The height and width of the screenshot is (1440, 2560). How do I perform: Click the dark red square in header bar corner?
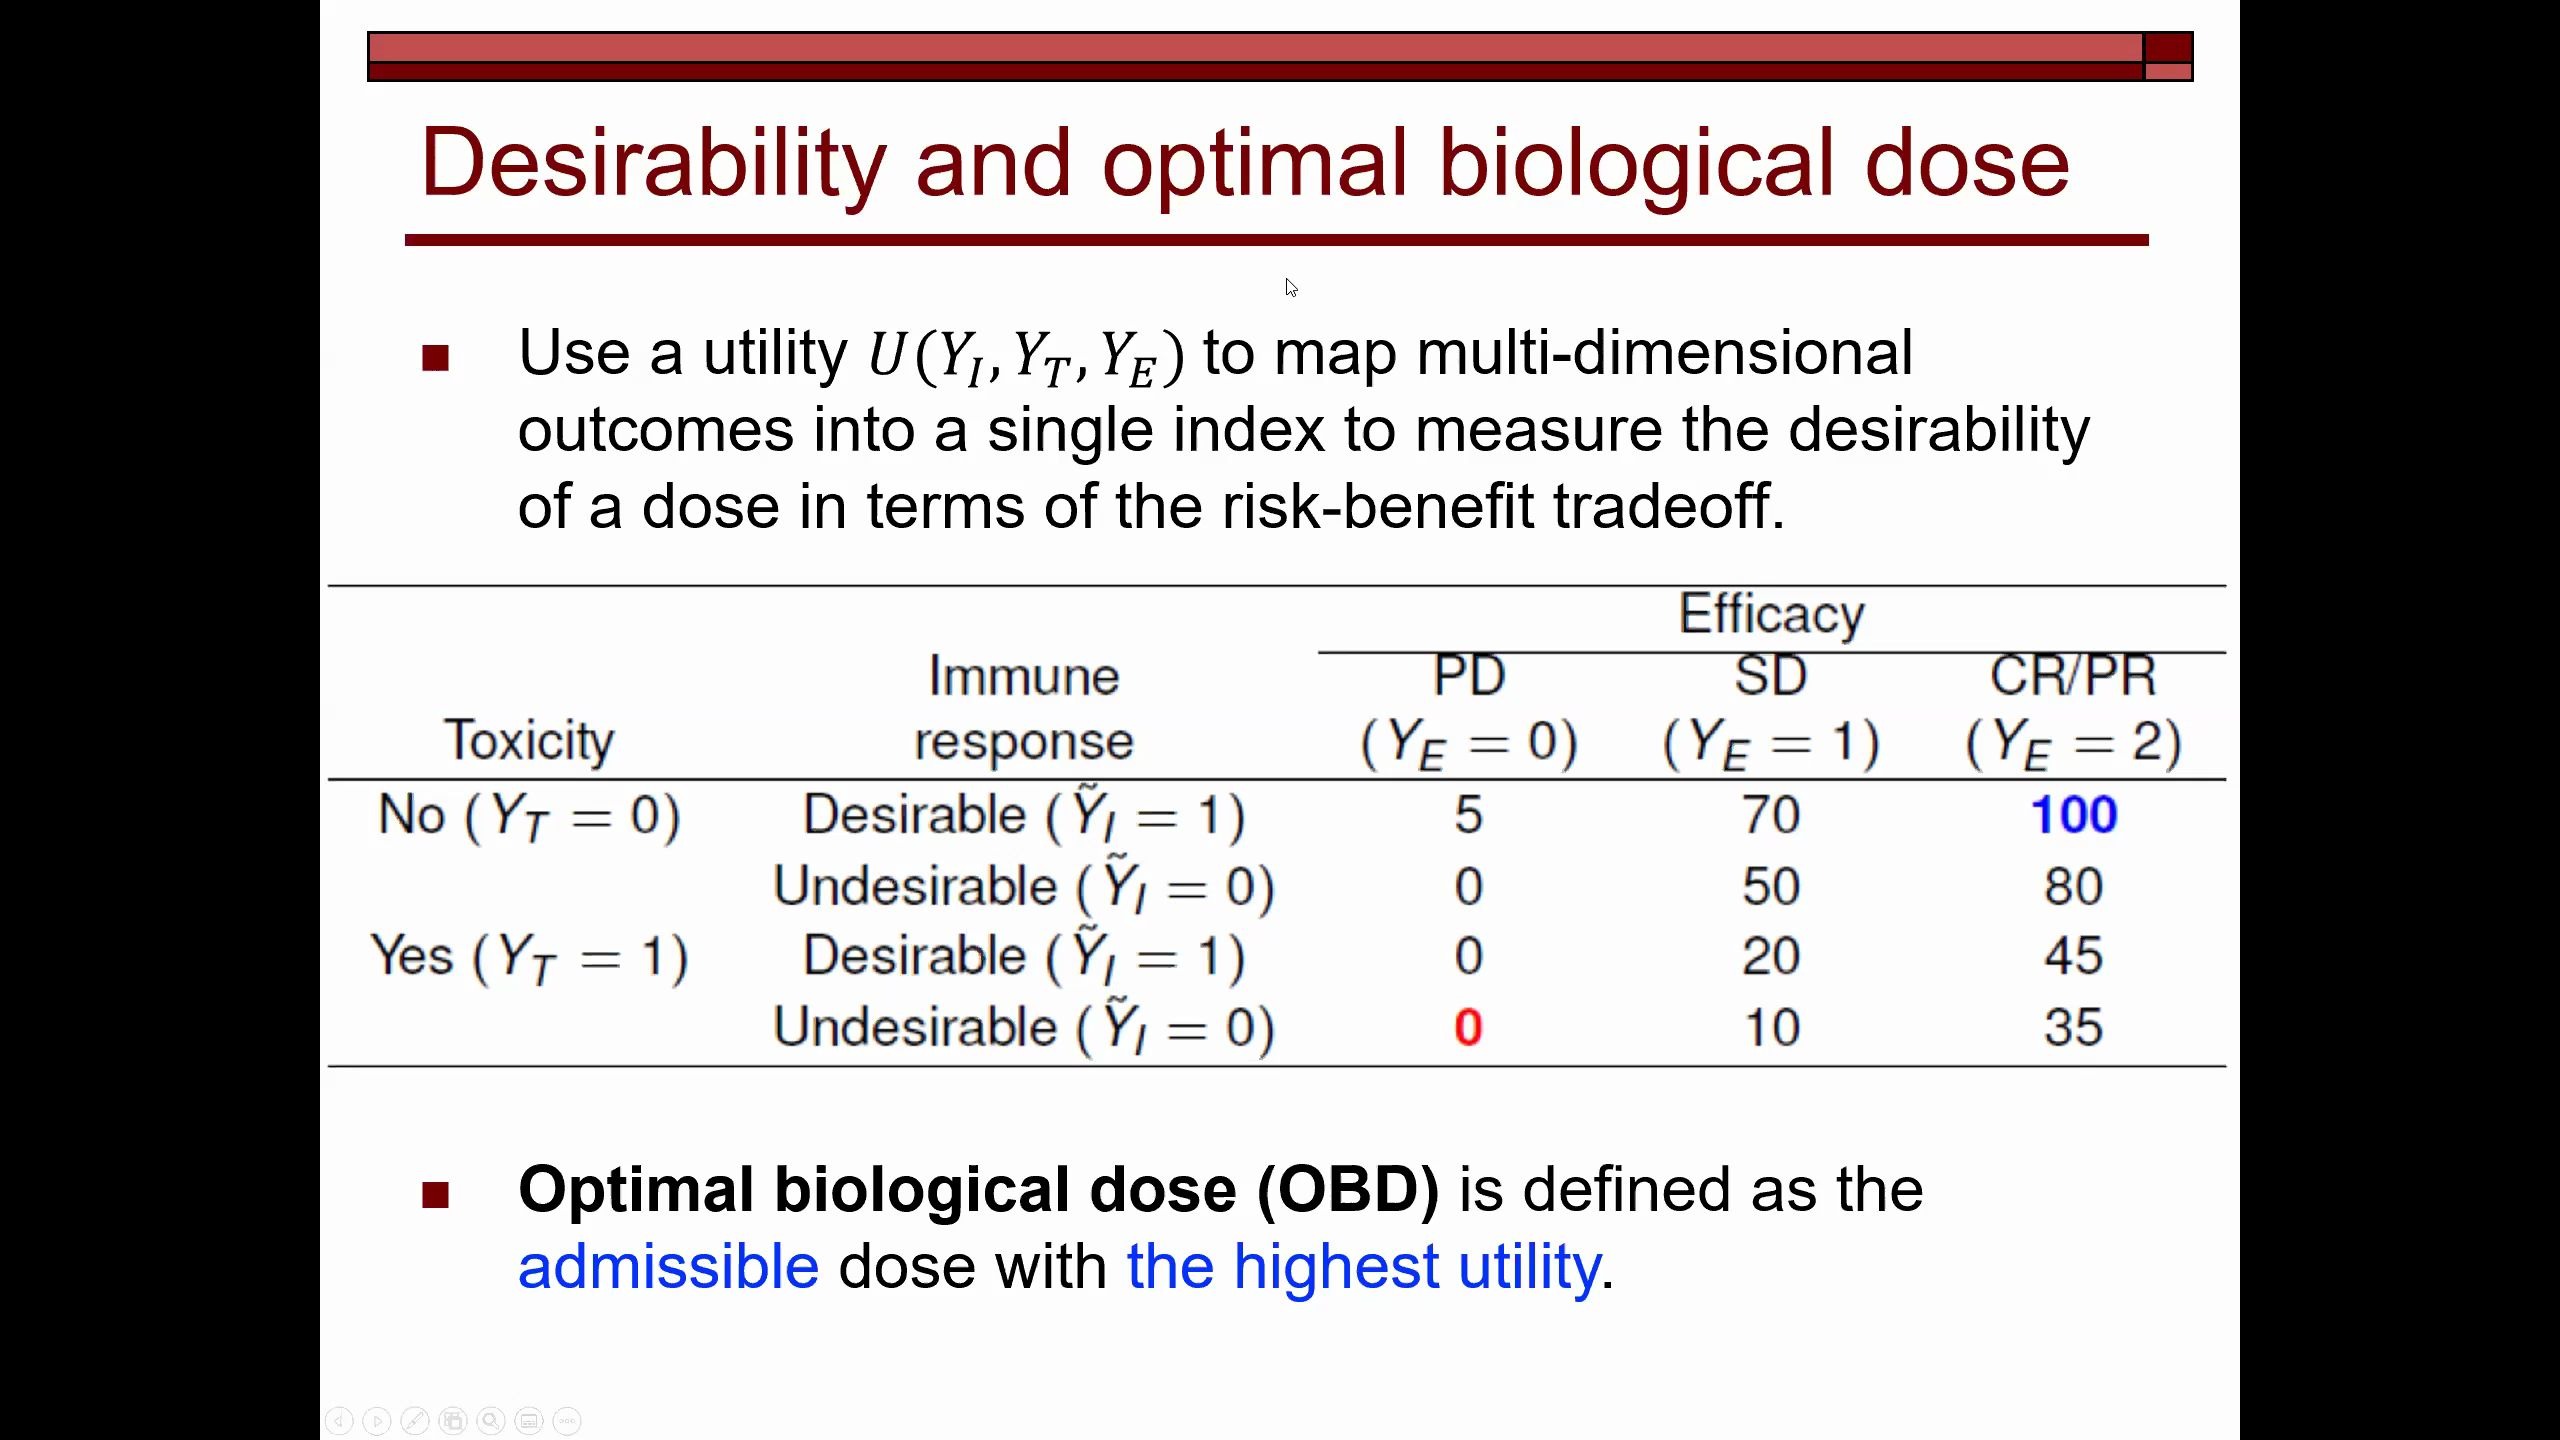tap(2168, 47)
